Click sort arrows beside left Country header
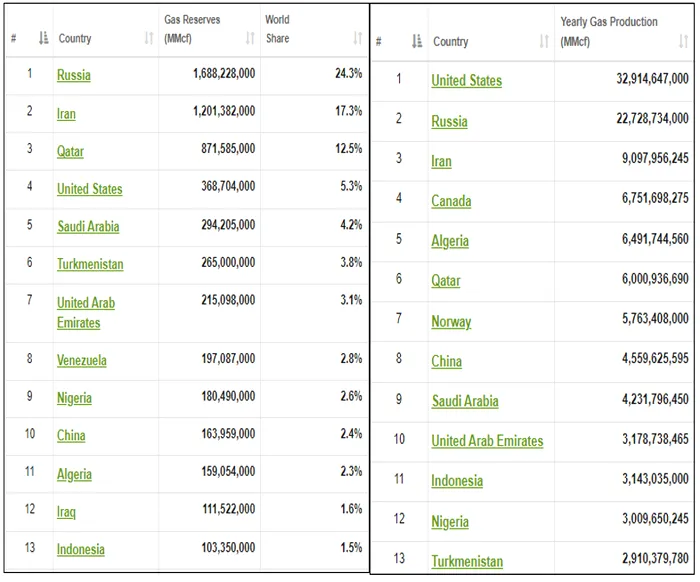Image resolution: width=700 pixels, height=582 pixels. (149, 39)
